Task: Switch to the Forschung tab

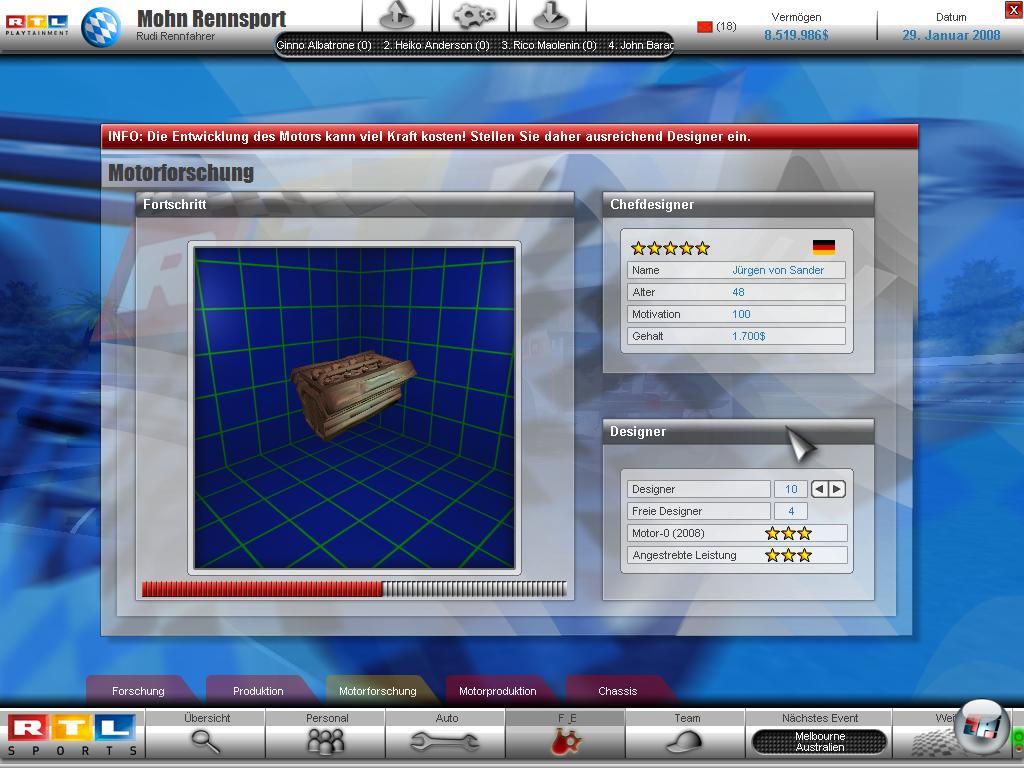Action: (138, 691)
